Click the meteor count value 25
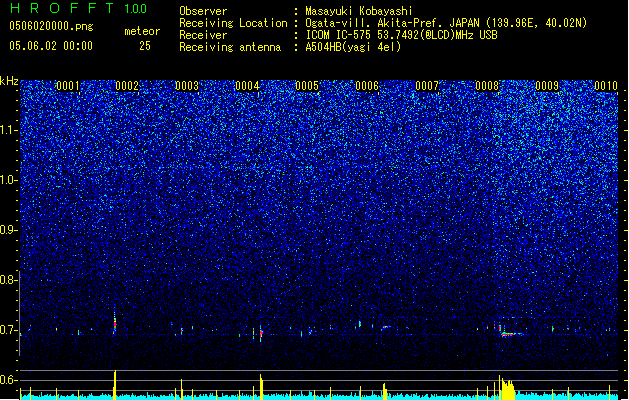 (145, 46)
